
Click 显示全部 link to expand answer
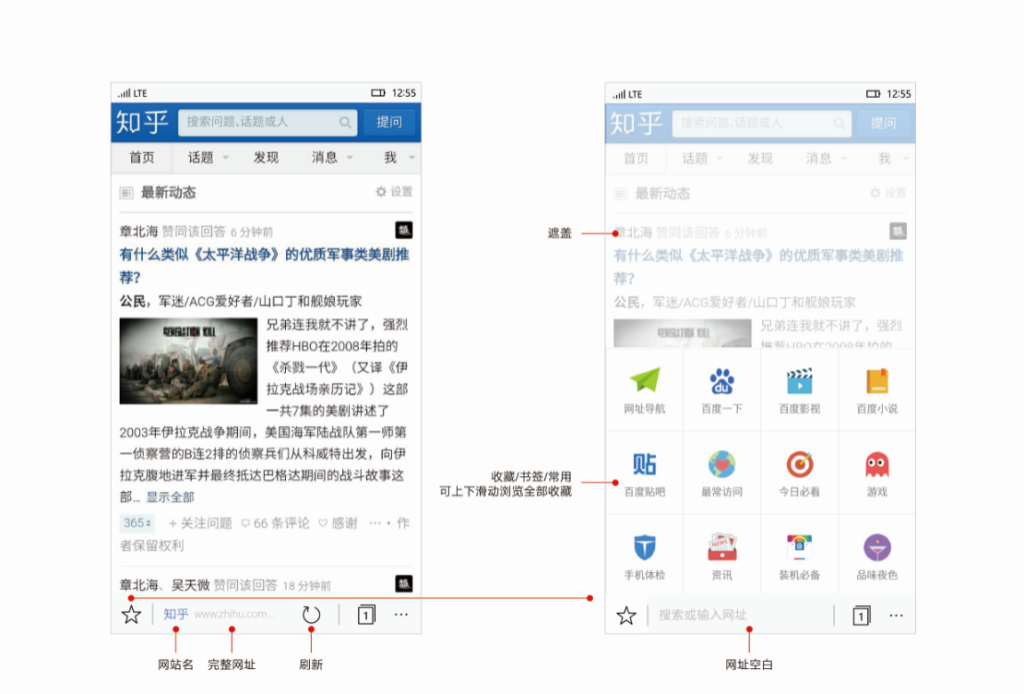coord(170,497)
